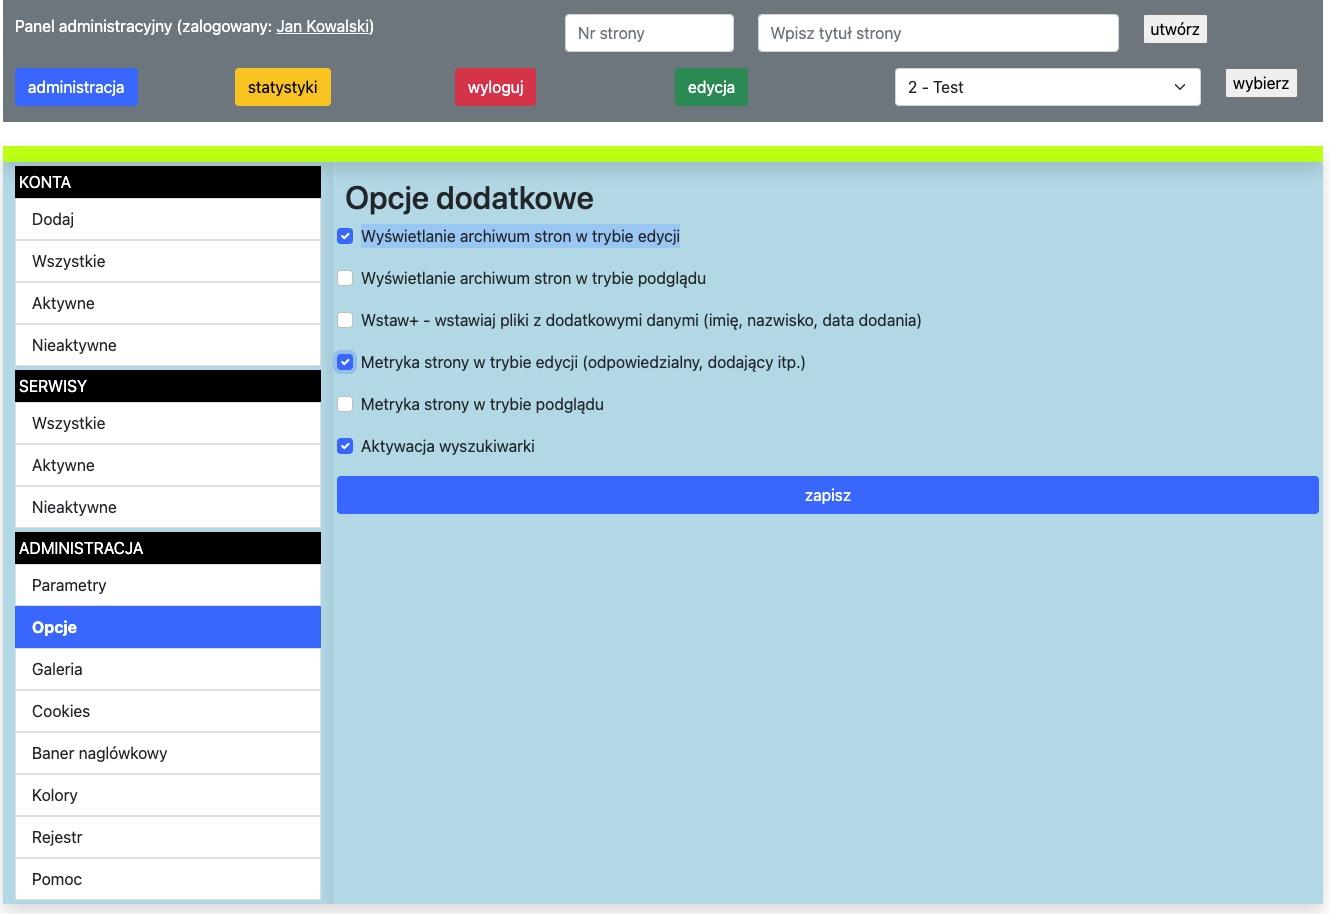Click the wyloguj button
The image size is (1330, 914).
tap(495, 87)
